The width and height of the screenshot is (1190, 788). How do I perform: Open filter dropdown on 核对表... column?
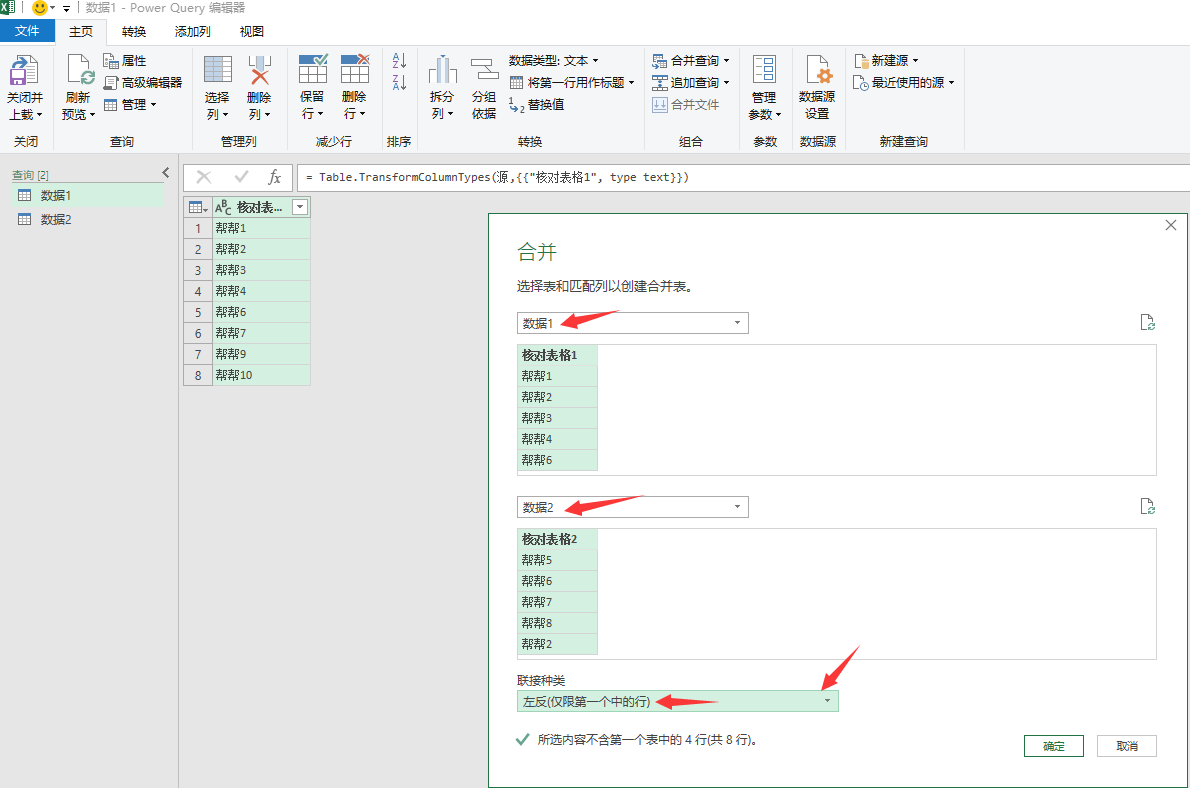(301, 207)
